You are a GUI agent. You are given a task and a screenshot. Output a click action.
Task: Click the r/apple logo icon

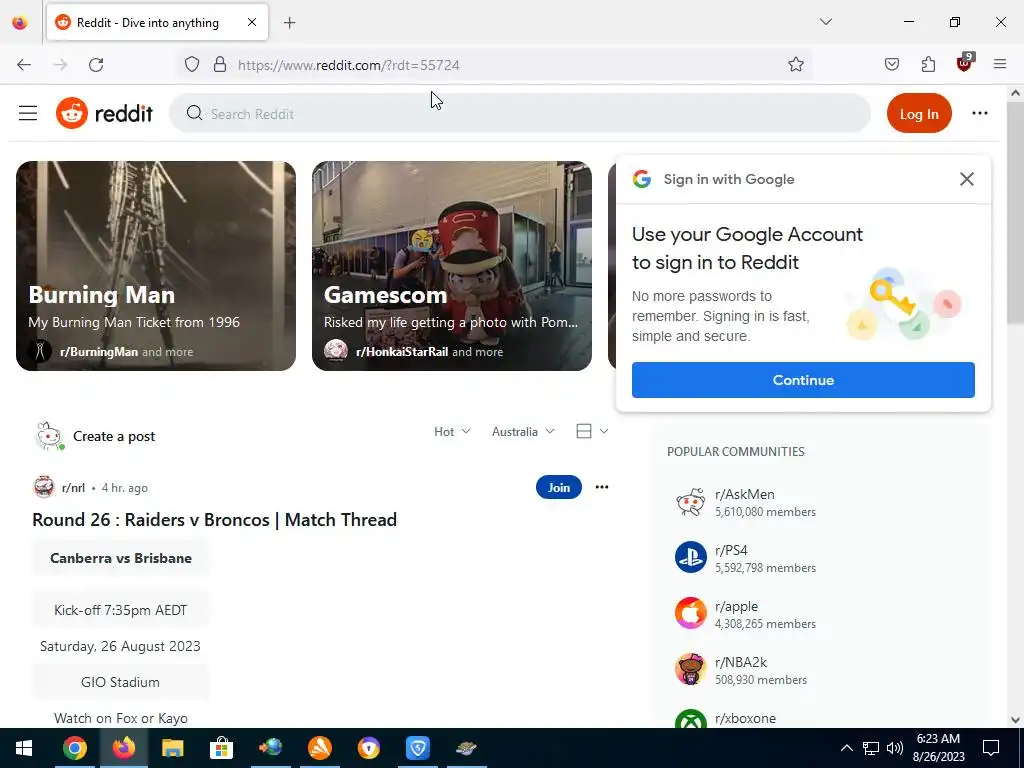[690, 613]
